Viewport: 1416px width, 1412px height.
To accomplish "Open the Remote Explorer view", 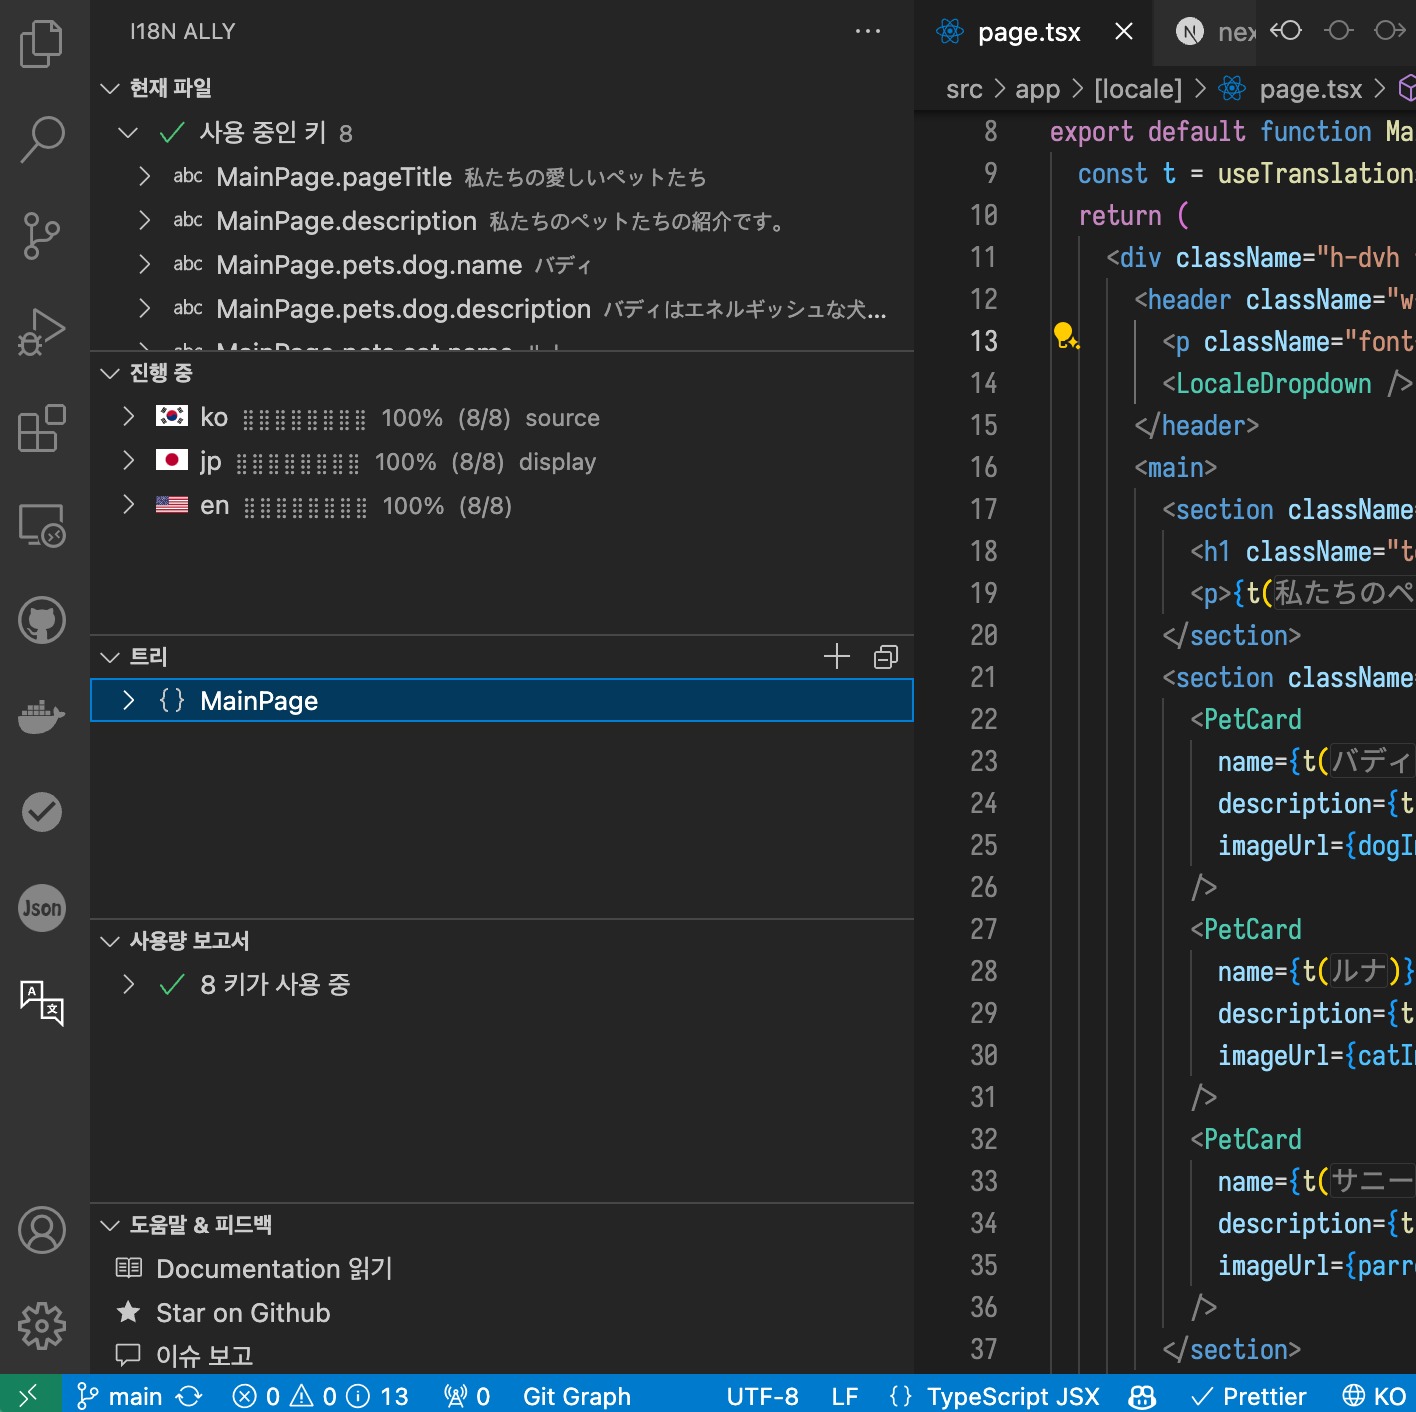I will pyautogui.click(x=41, y=524).
